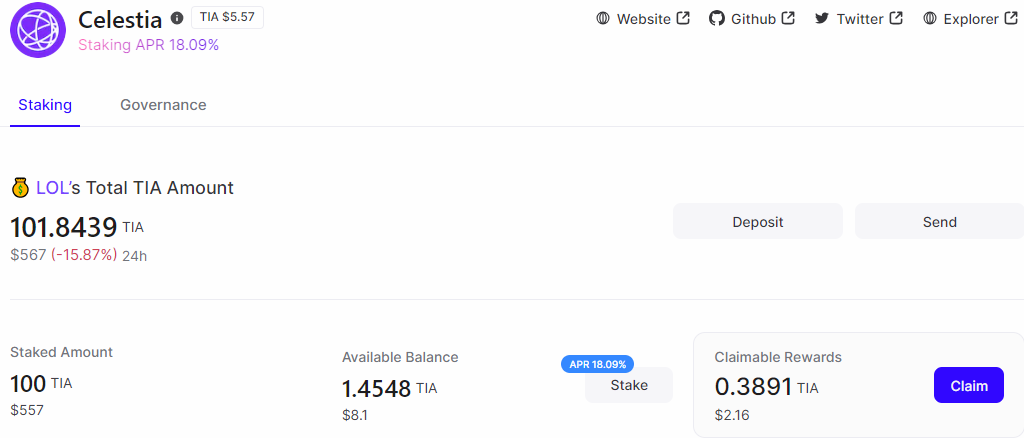Screen dimensions: 1024x438
Task: Click the external-link arrow after Explorer
Action: click(1010, 18)
